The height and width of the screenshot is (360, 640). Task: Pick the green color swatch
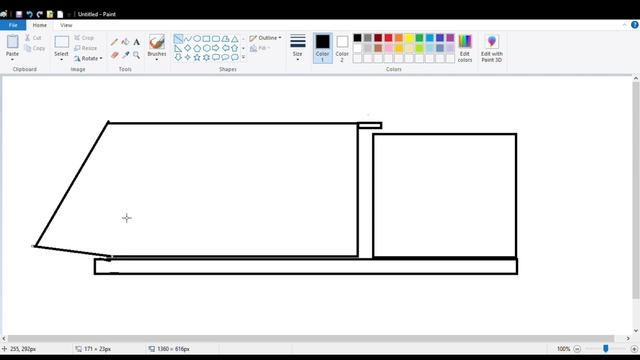tap(419, 38)
